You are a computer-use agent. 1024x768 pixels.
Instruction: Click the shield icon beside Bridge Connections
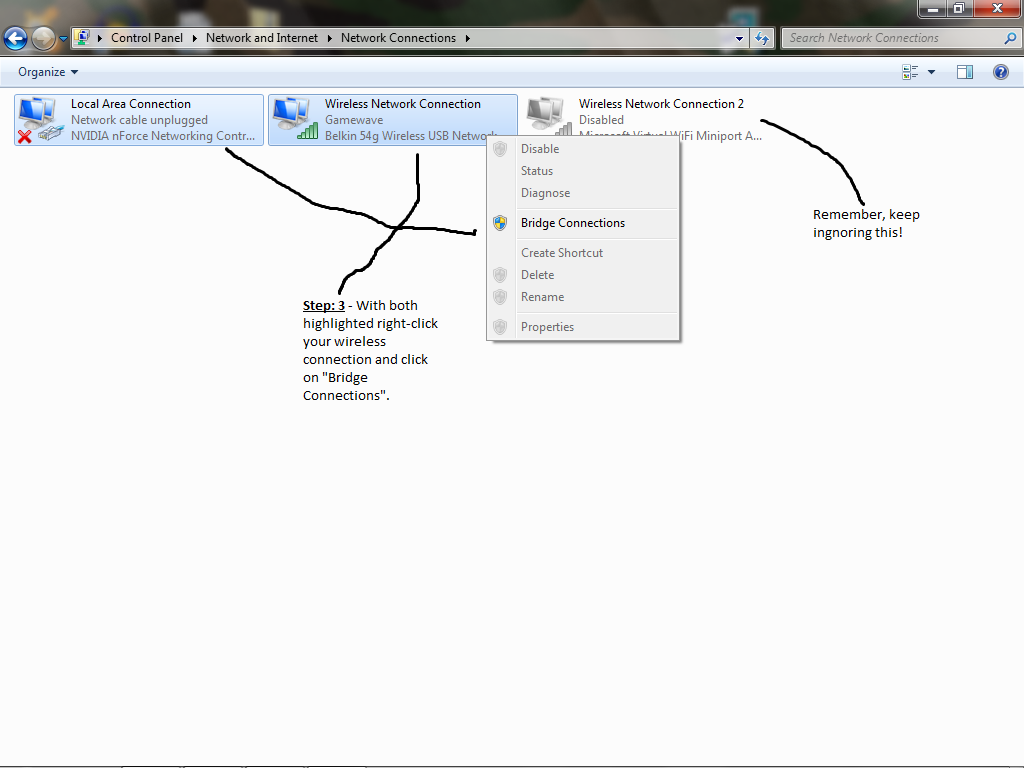coord(500,223)
